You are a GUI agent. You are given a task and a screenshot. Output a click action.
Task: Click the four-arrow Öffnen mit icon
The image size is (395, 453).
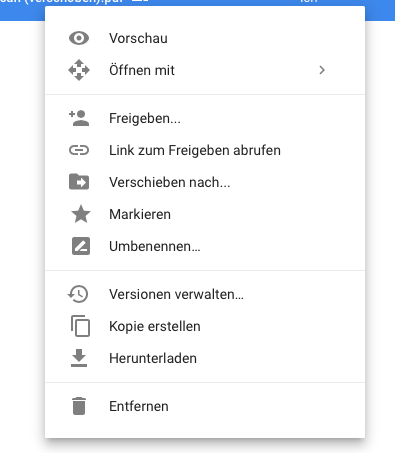click(79, 70)
